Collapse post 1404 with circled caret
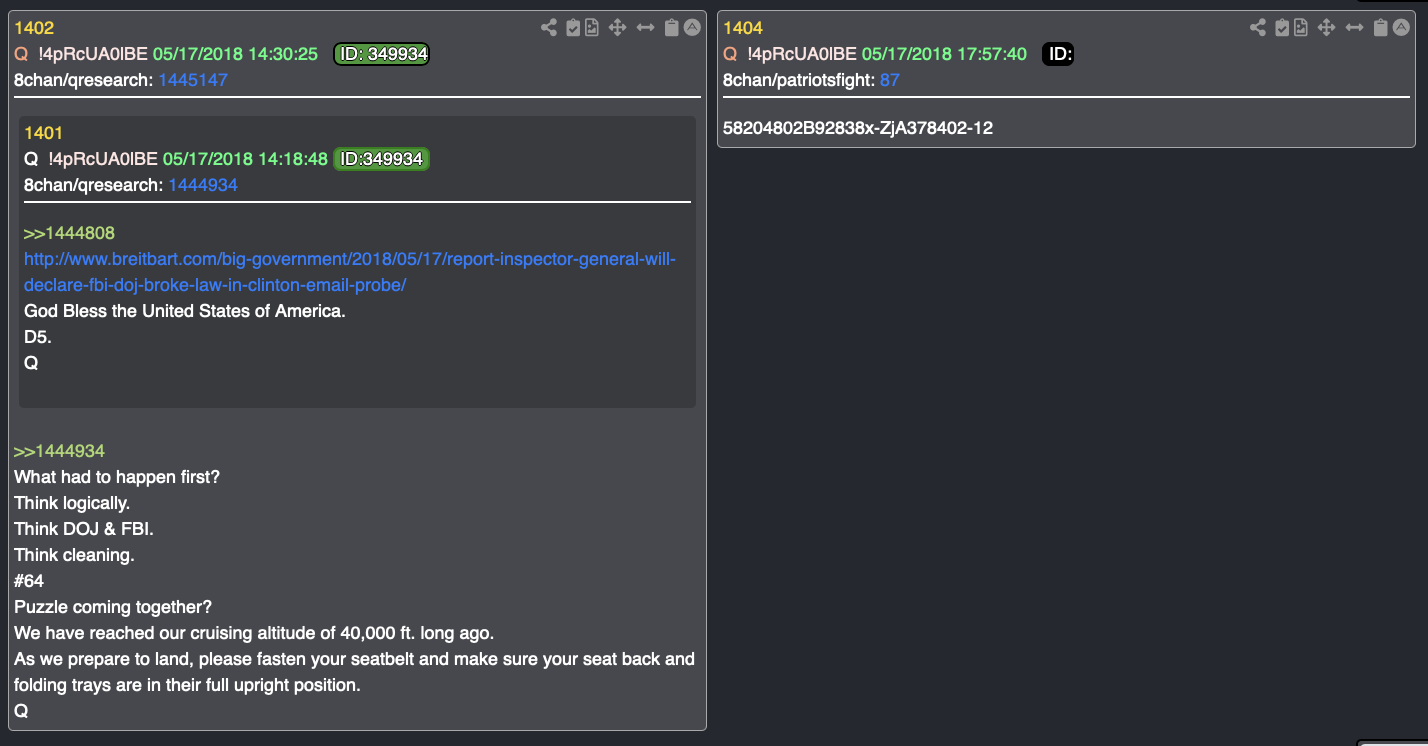 click(1400, 28)
